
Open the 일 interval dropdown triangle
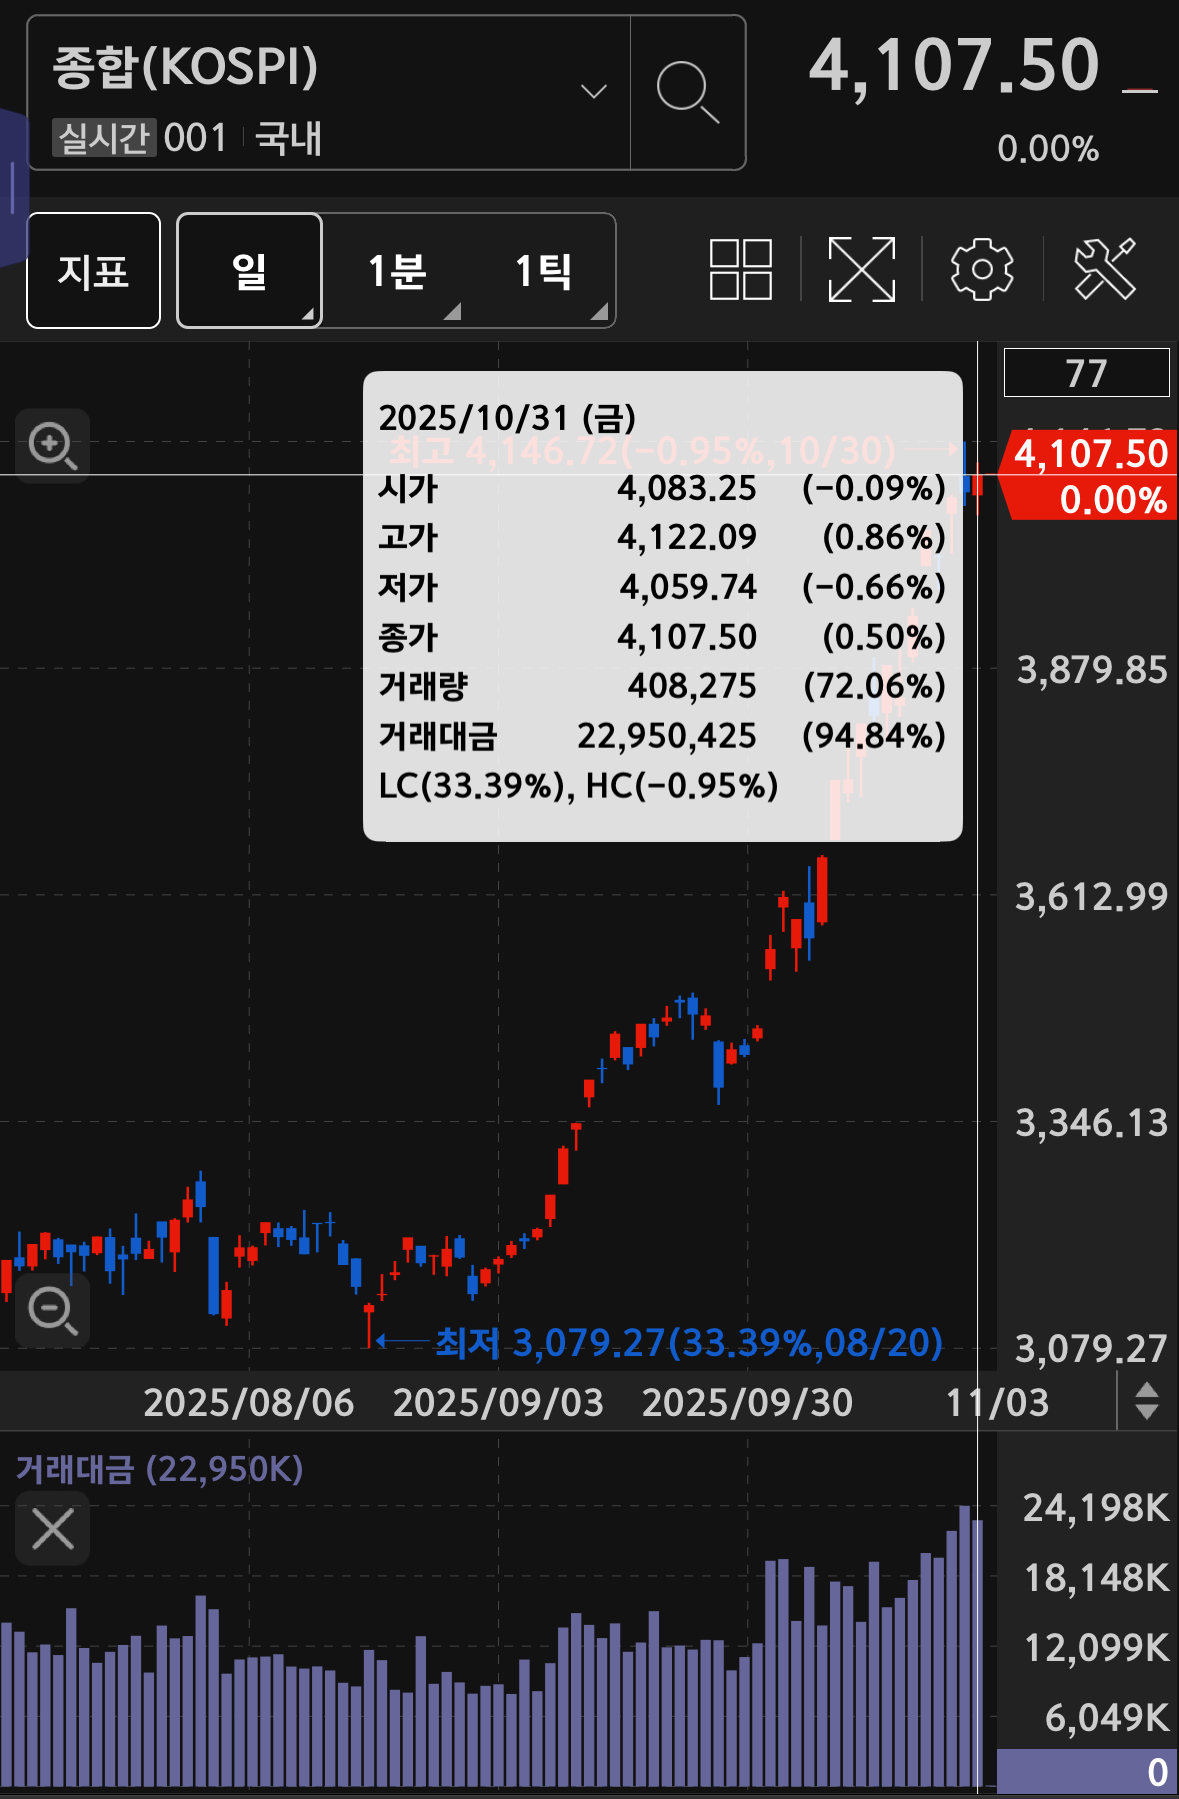click(308, 314)
